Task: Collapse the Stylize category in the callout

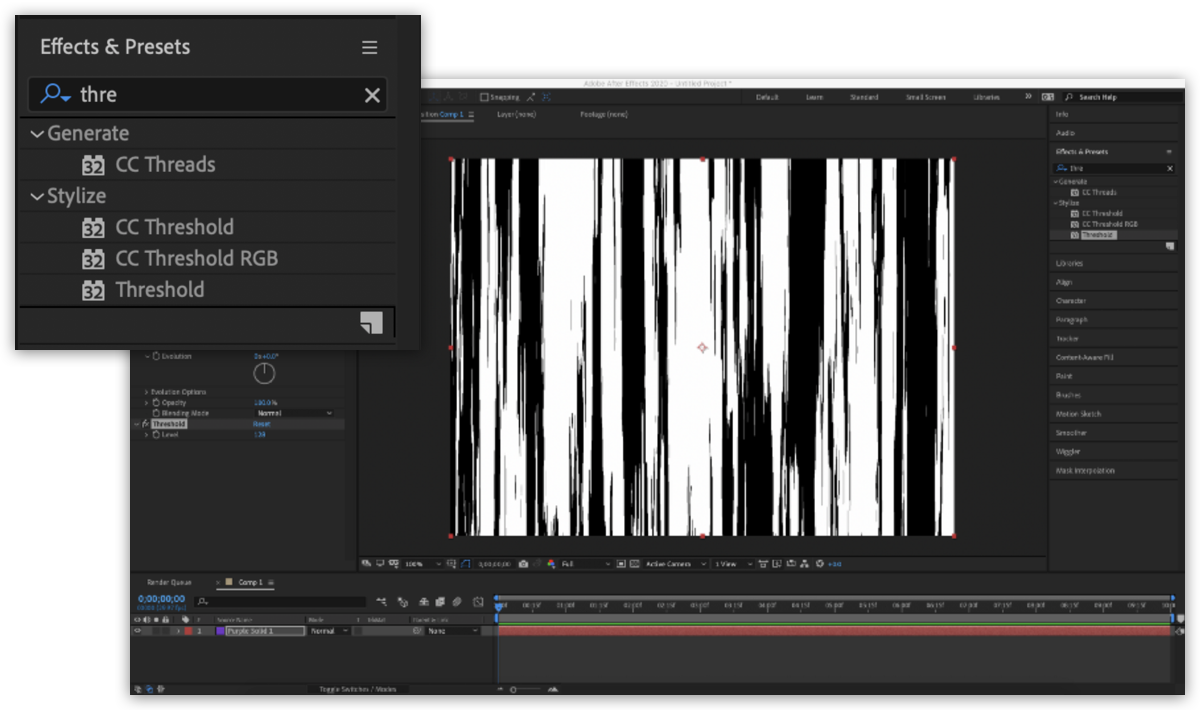Action: [37, 197]
